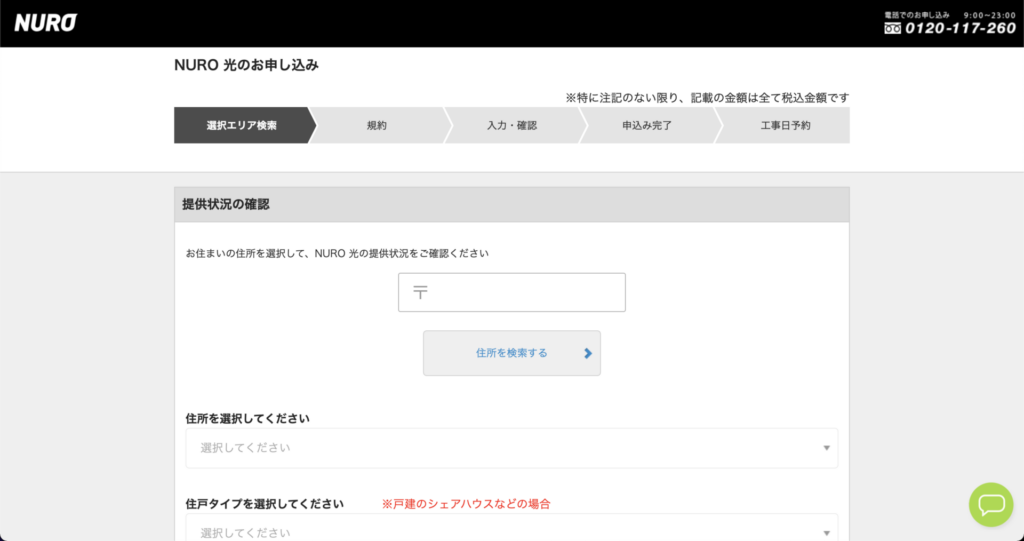Select the 入力・確認 step
The width and height of the screenshot is (1024, 541).
(512, 125)
